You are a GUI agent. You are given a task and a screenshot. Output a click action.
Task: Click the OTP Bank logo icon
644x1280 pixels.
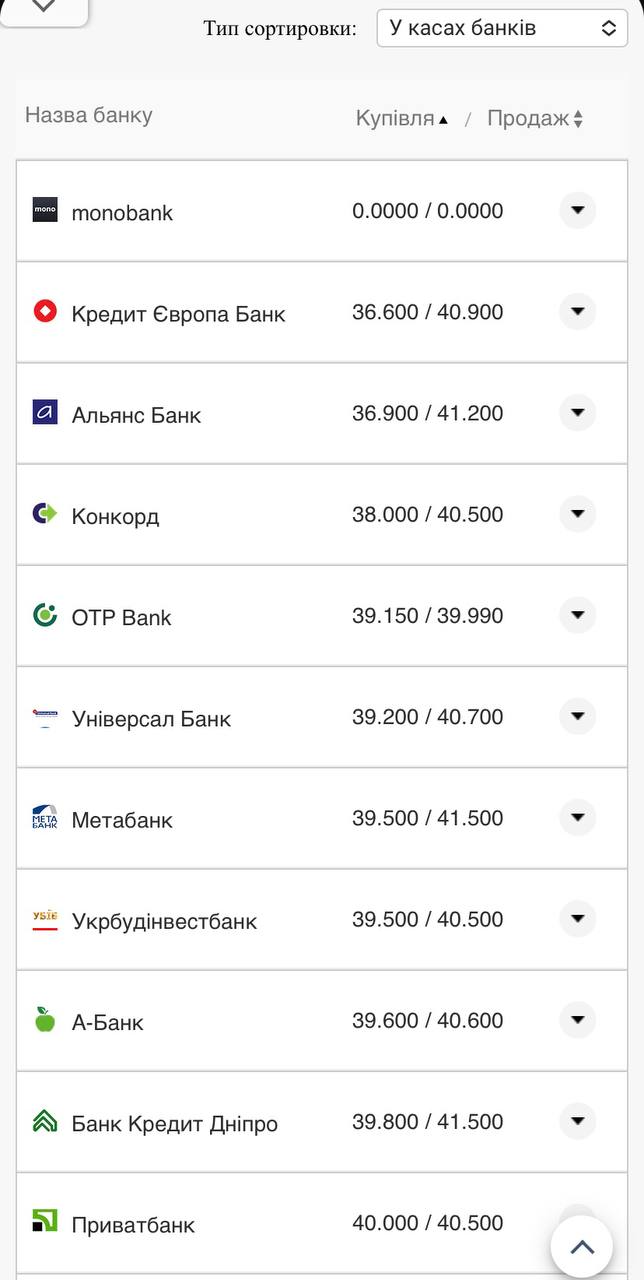pyautogui.click(x=45, y=615)
